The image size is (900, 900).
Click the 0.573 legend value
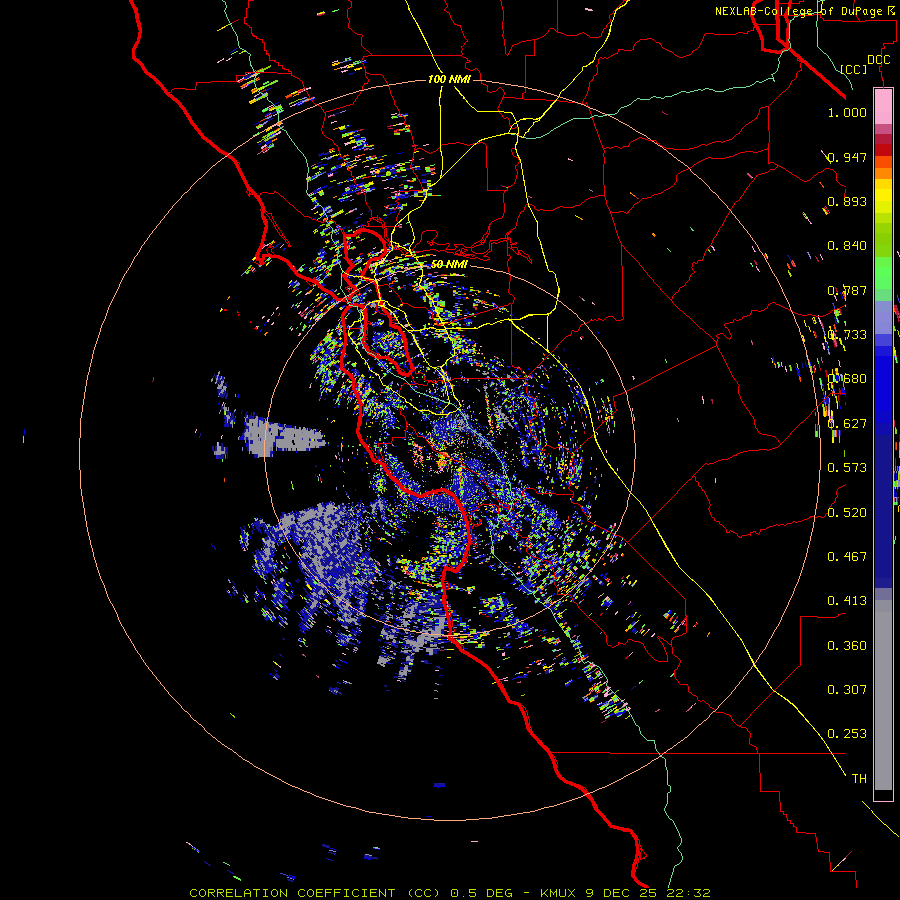[x=847, y=468]
